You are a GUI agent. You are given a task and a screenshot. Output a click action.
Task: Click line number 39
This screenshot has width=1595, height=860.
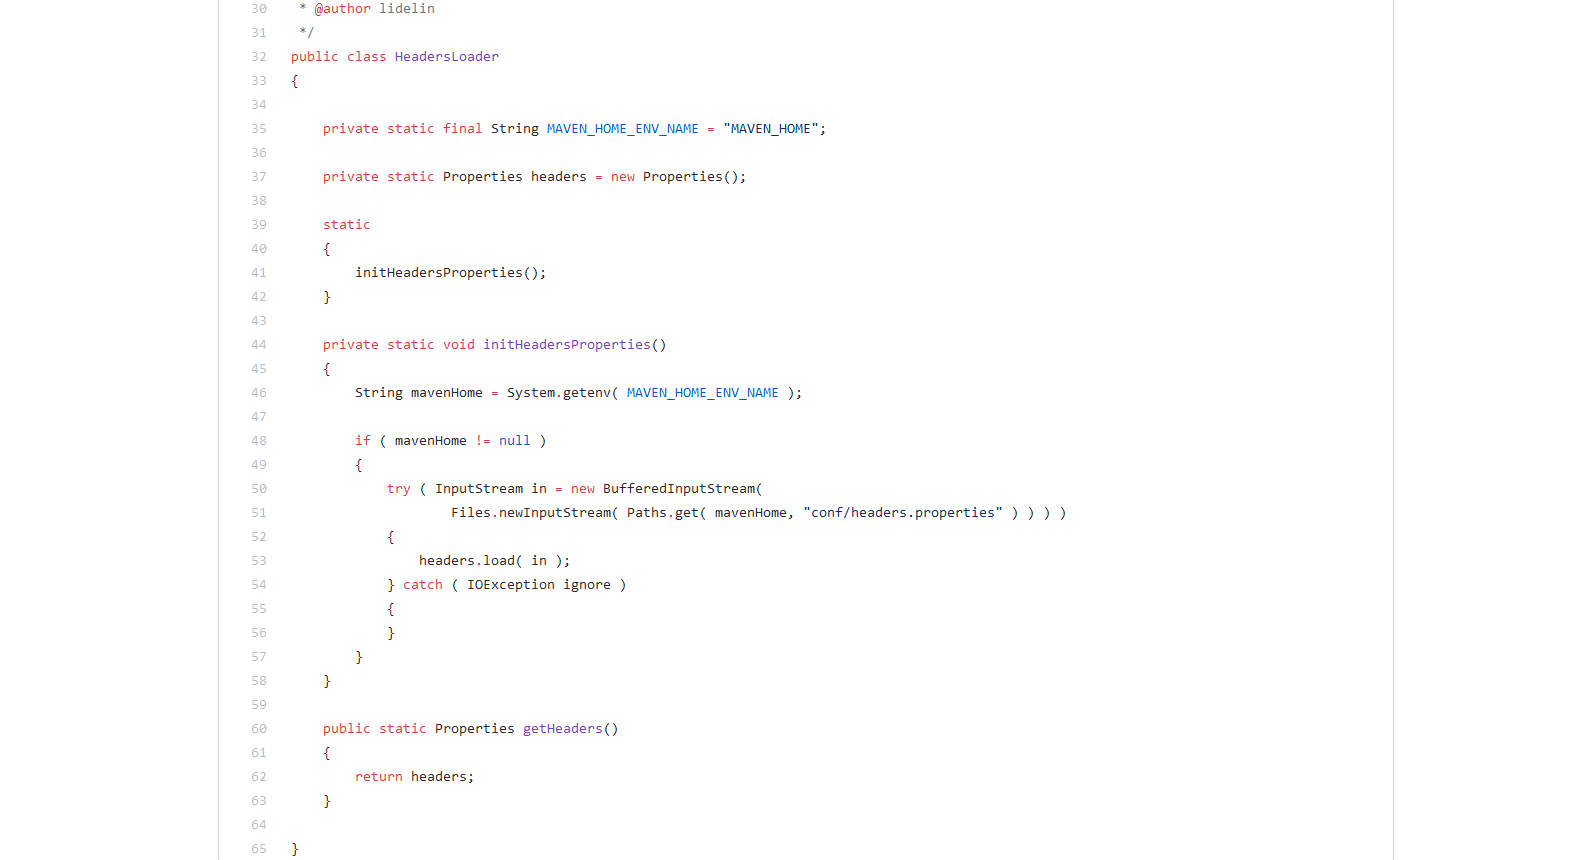pyautogui.click(x=259, y=225)
